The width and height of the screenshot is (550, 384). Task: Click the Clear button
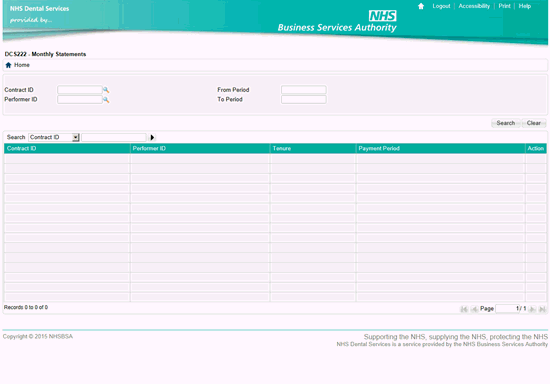(534, 123)
